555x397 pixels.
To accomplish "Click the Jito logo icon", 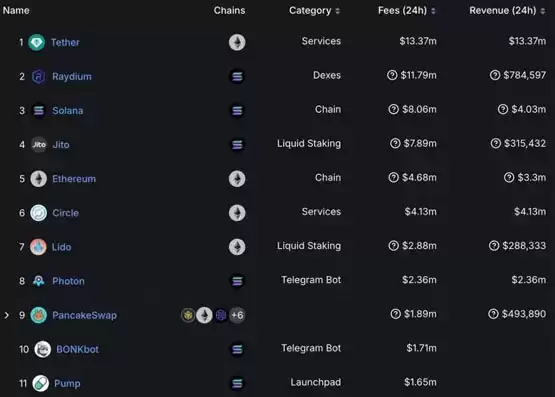I will 39,145.
